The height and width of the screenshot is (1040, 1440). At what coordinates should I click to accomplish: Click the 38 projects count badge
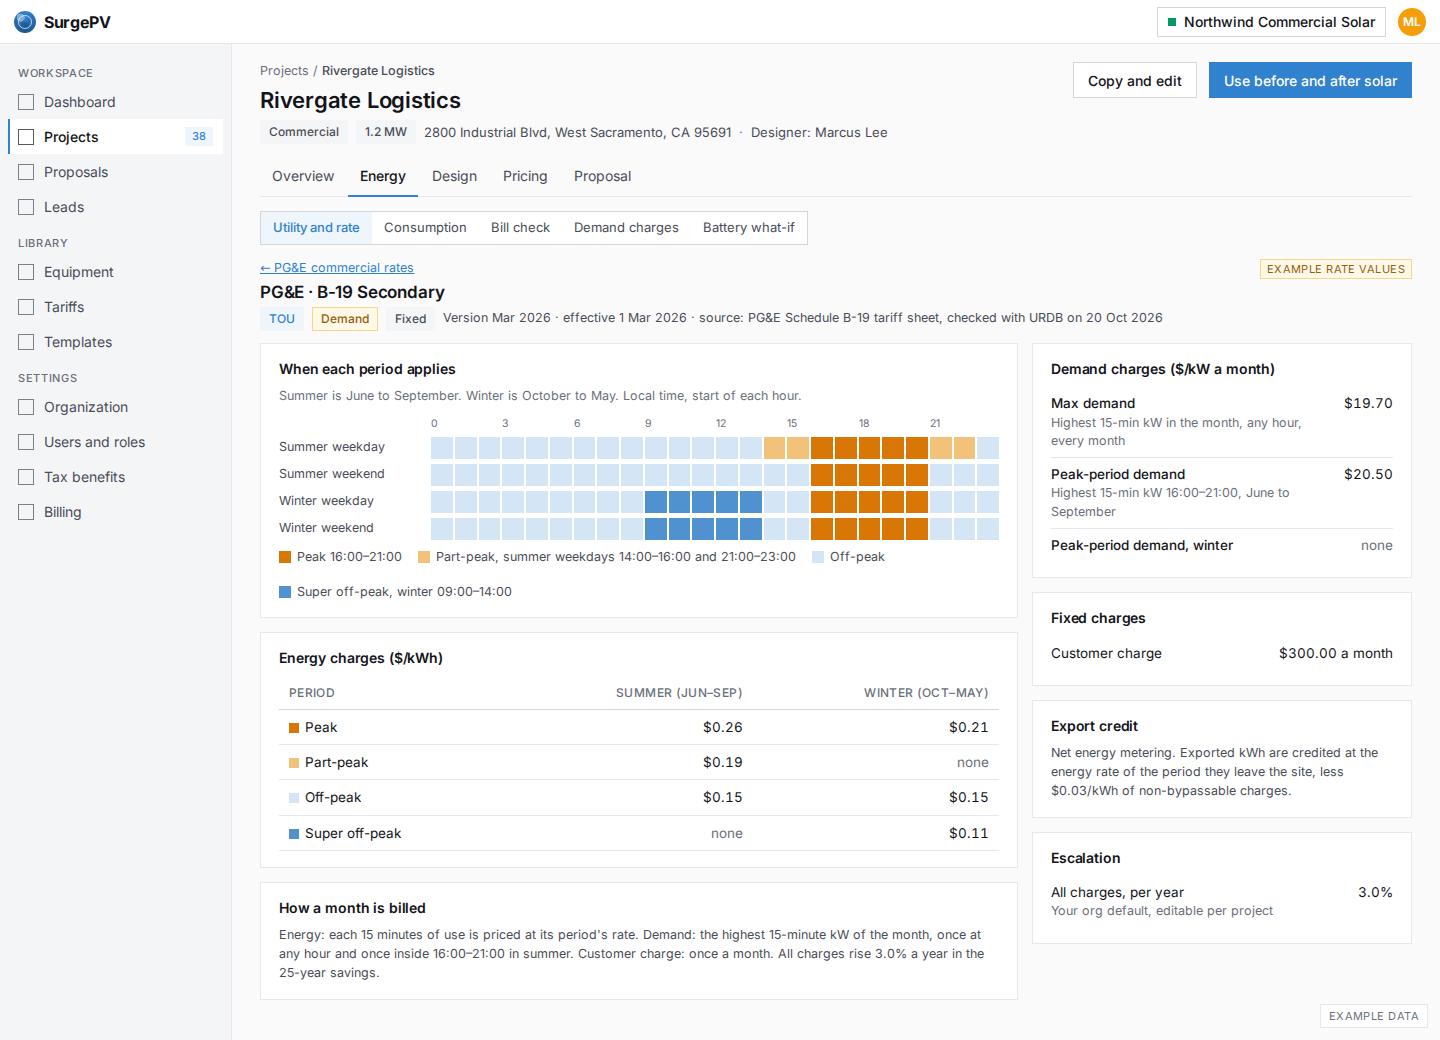pos(199,137)
